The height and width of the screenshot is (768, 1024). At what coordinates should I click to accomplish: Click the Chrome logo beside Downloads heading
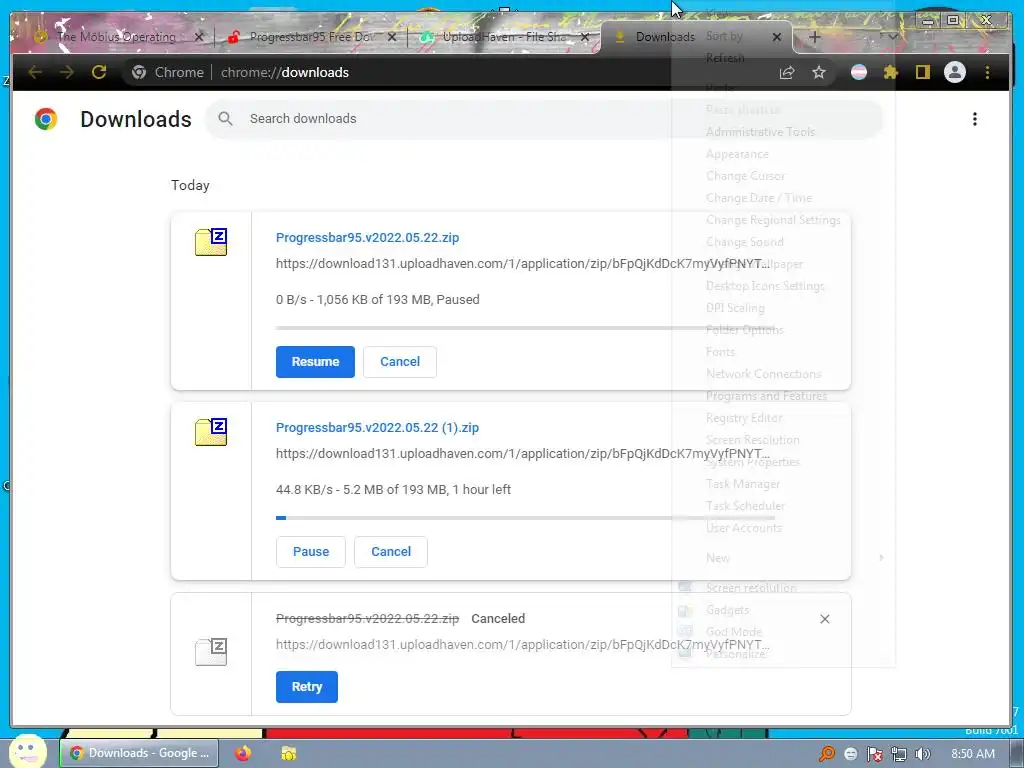tap(46, 119)
